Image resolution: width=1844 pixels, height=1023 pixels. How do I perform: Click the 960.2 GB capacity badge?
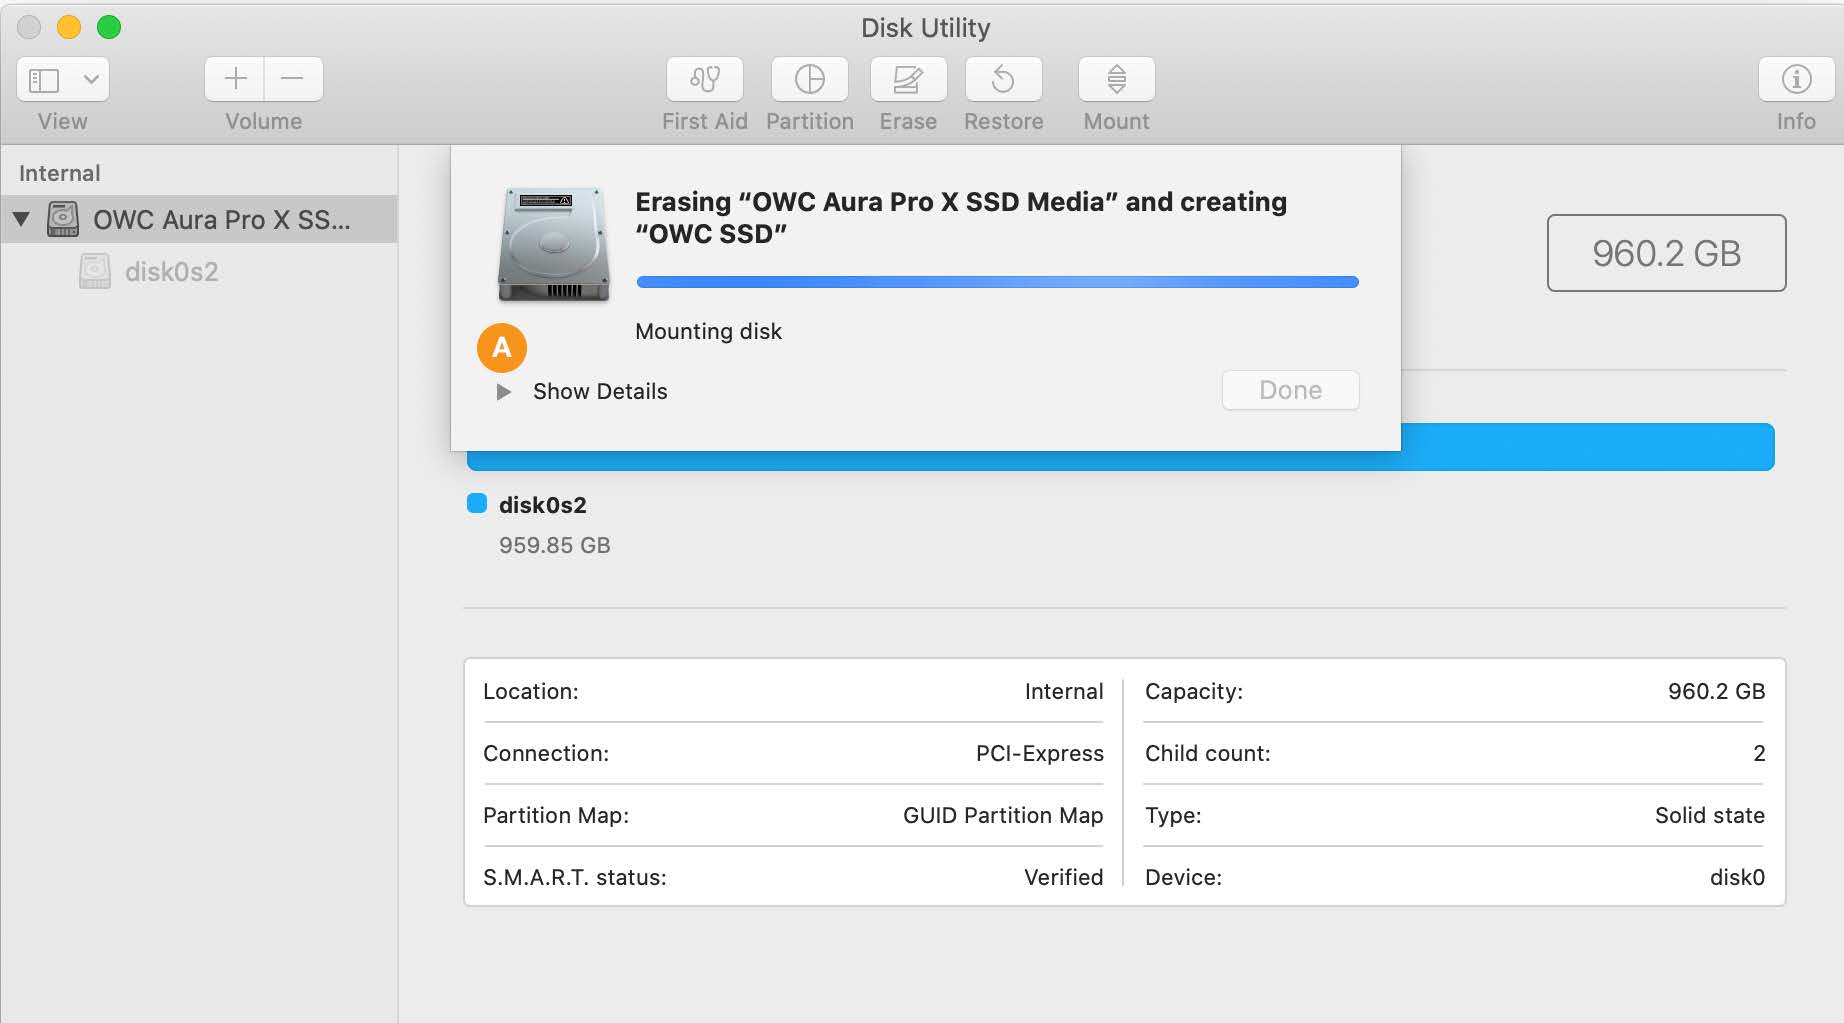pos(1666,254)
